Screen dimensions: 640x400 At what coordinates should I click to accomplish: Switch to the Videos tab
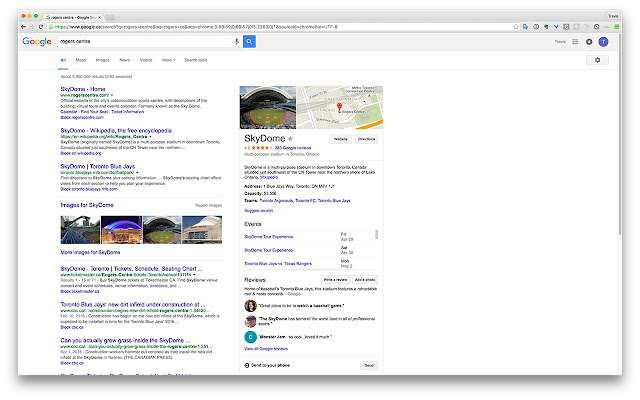click(x=146, y=60)
